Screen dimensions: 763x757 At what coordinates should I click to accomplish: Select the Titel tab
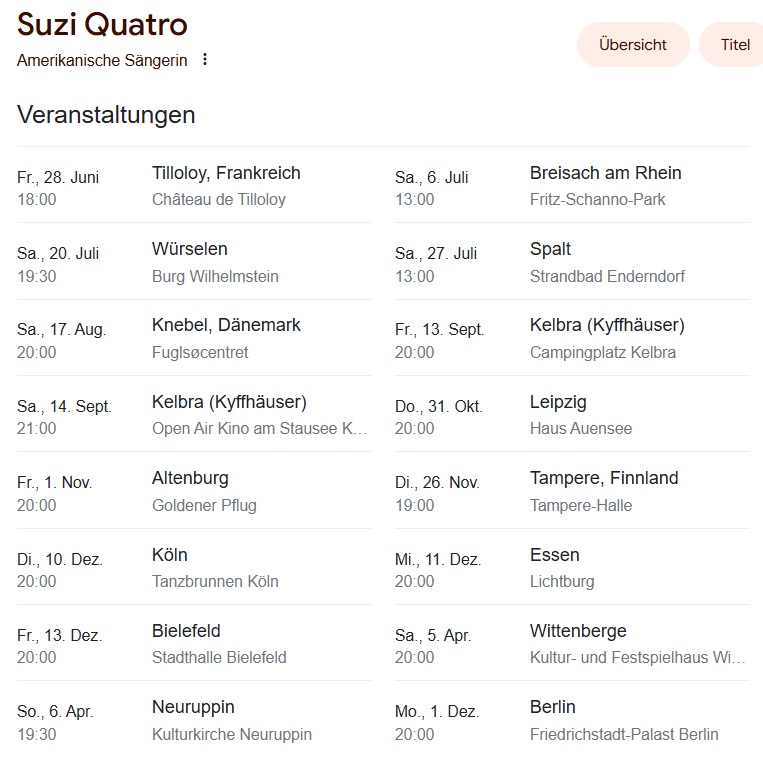(734, 45)
